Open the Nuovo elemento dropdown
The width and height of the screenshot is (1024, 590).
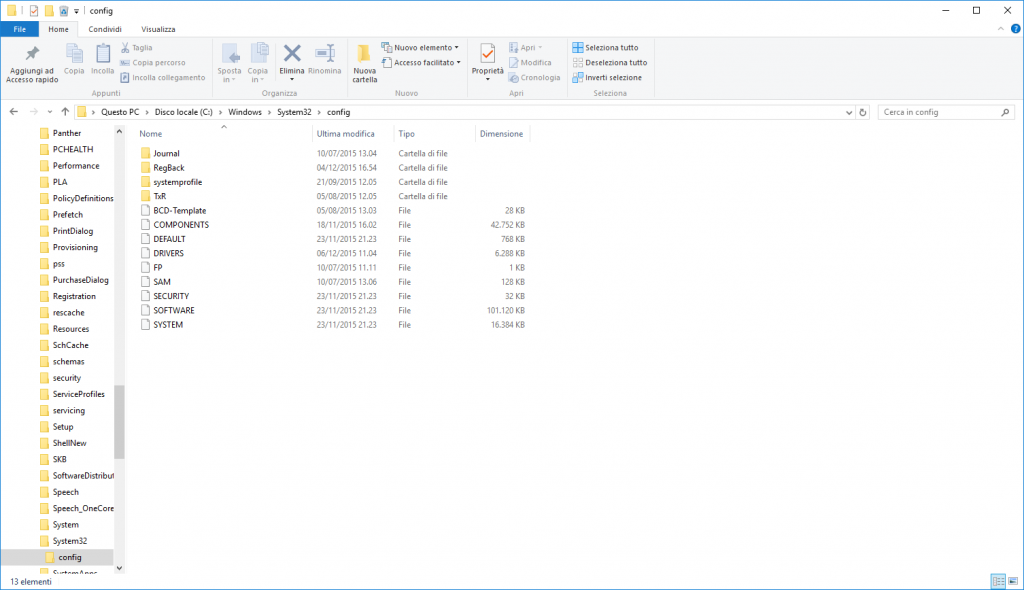pos(420,47)
